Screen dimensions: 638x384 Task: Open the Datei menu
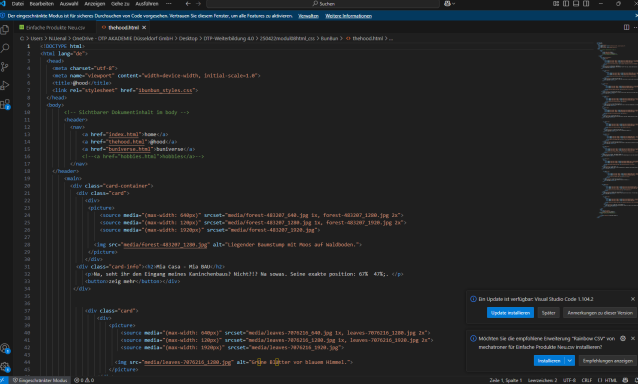pyautogui.click(x=17, y=4)
